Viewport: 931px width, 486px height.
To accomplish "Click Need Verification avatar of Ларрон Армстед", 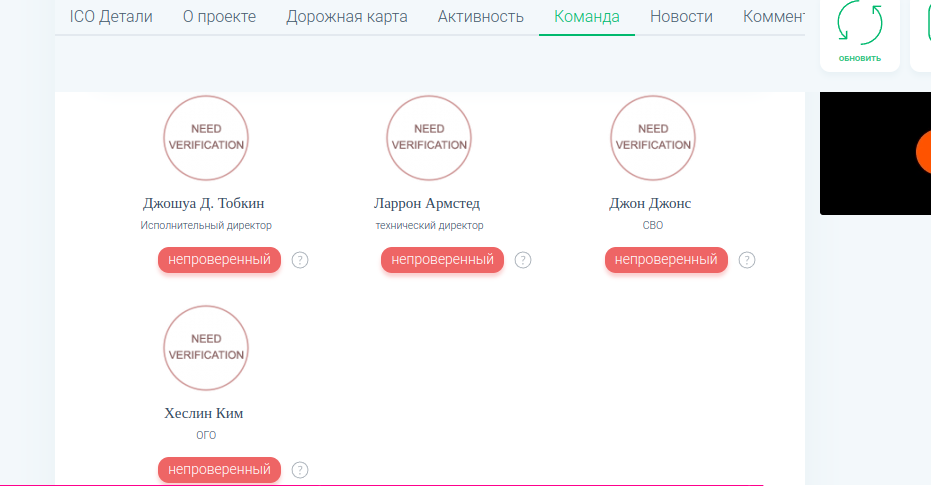I will [x=429, y=138].
